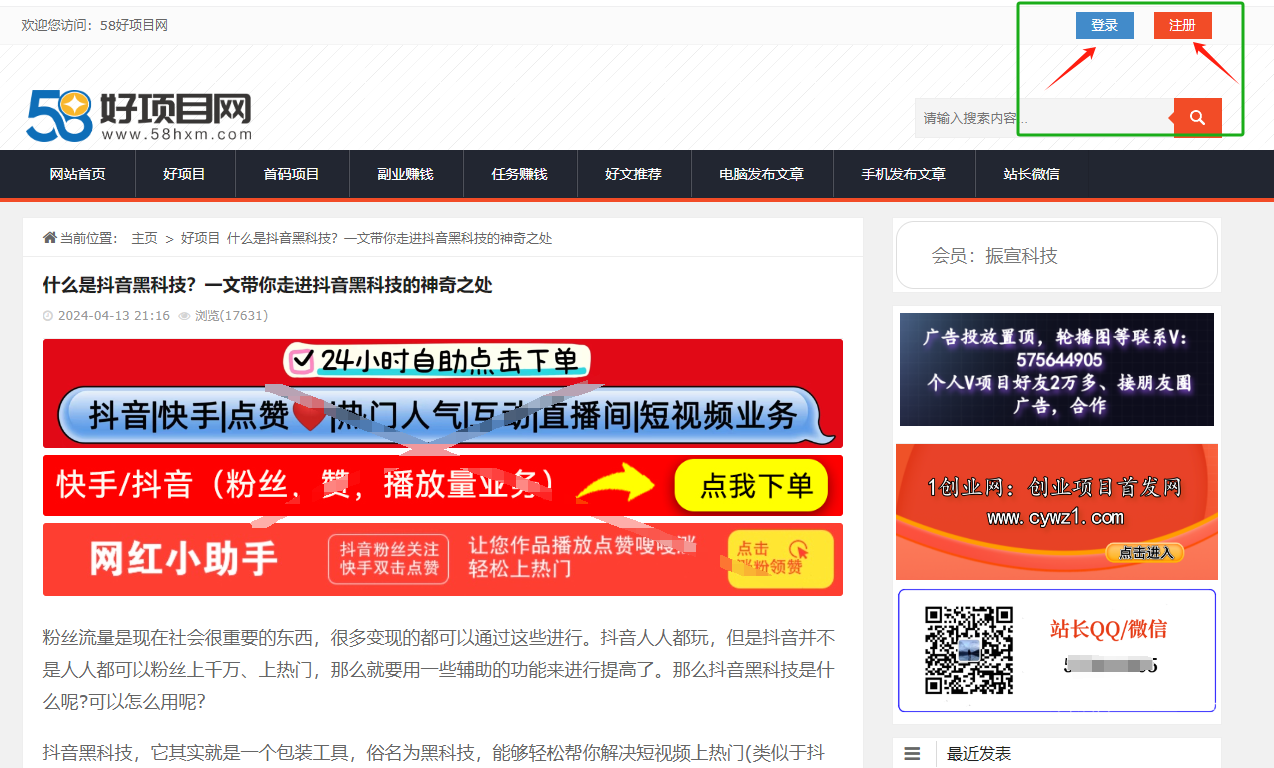The width and height of the screenshot is (1274, 768).
Task: Click the 主页 breadcrumb link
Action: [145, 238]
